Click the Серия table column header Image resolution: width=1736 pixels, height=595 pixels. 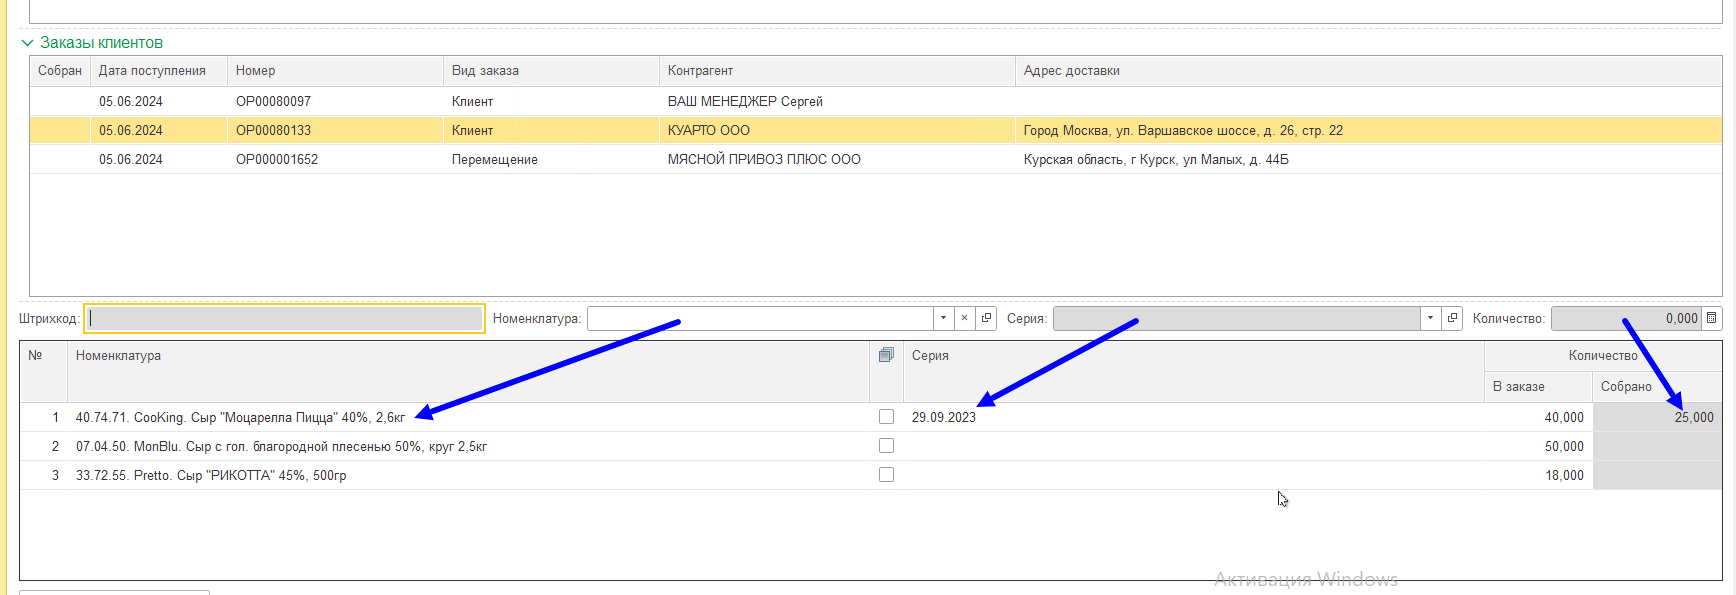point(1193,371)
